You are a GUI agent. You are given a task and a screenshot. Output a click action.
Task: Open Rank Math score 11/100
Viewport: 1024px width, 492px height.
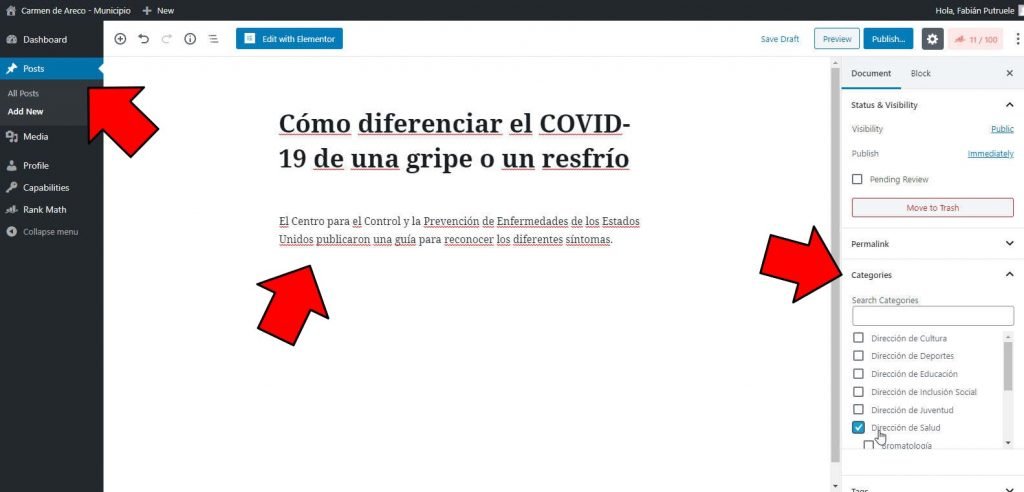[x=975, y=39]
